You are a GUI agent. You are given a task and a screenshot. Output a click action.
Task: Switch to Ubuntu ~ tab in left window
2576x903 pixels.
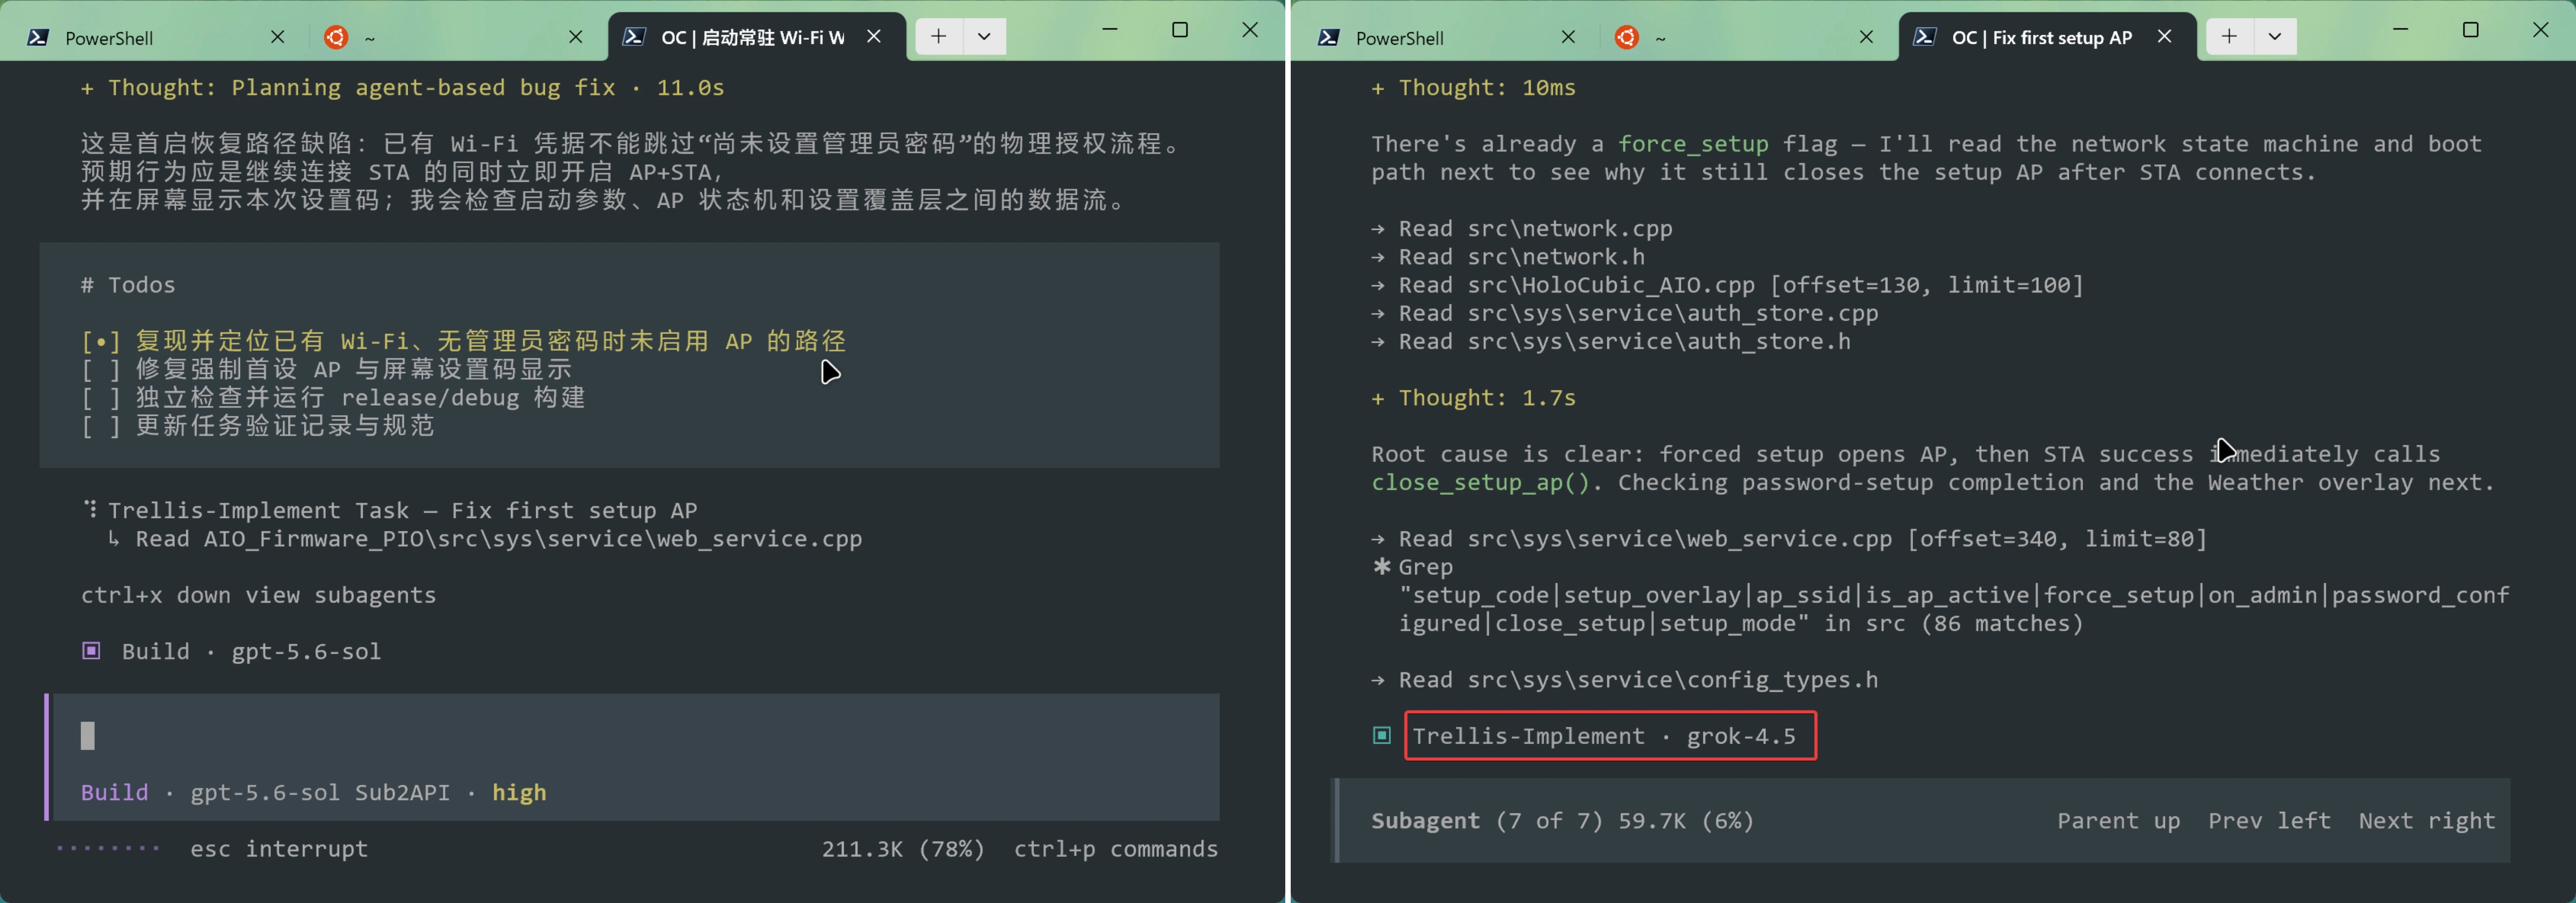[455, 37]
